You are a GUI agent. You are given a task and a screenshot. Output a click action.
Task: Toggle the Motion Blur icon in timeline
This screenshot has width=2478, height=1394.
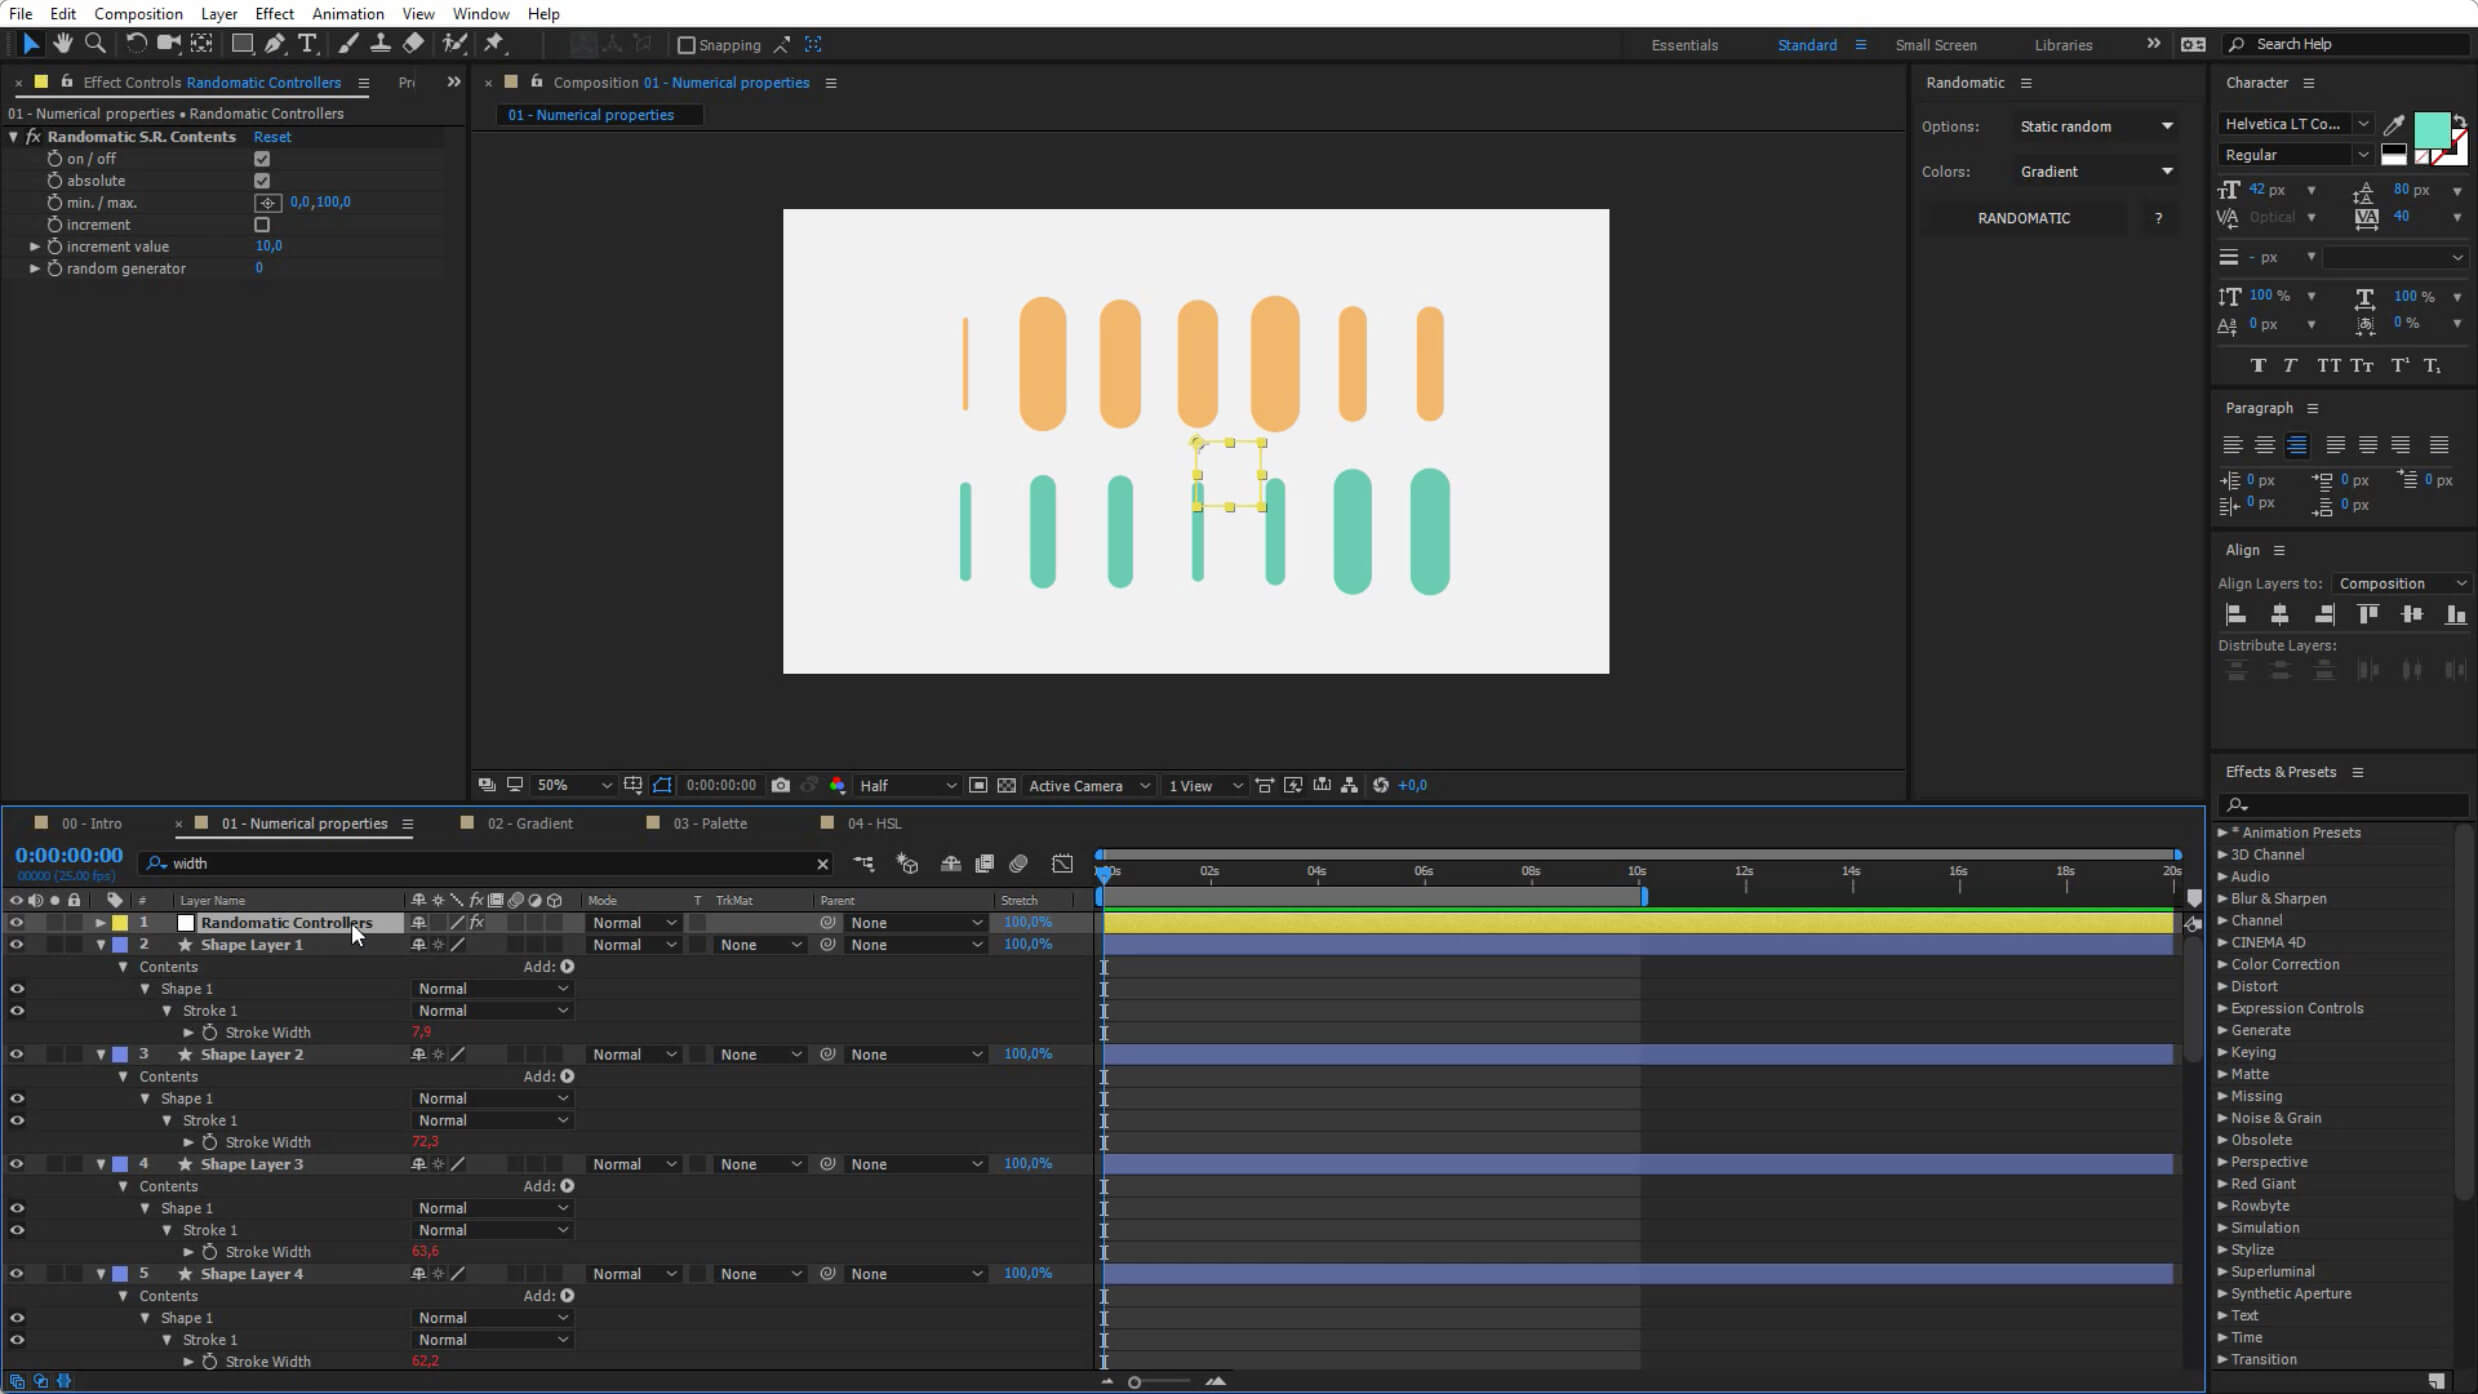[1019, 864]
